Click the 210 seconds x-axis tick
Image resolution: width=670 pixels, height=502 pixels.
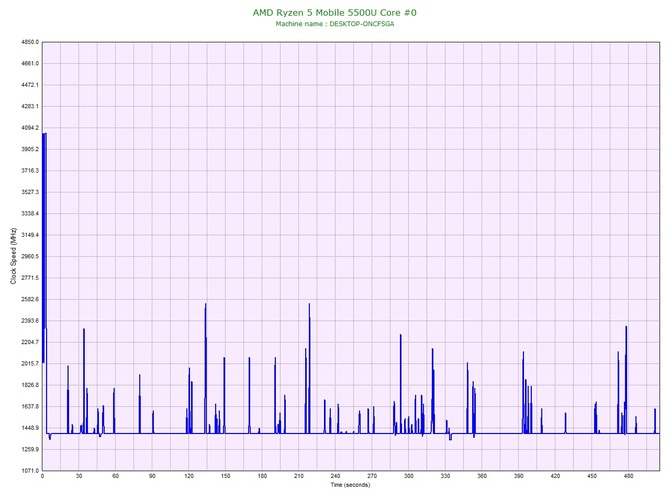299,476
